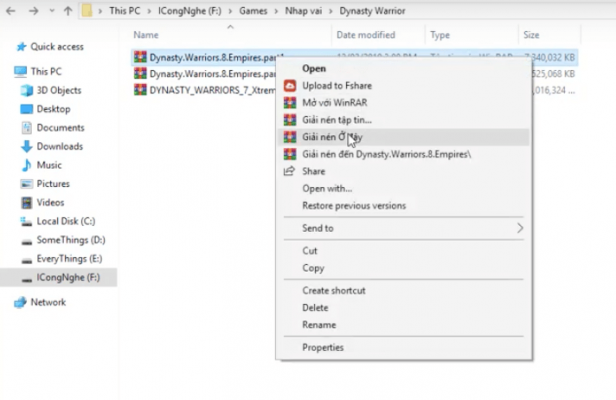Click the WinRAR icon beside 'Giải nén Ở đây'
The height and width of the screenshot is (400, 616).
[x=290, y=137]
